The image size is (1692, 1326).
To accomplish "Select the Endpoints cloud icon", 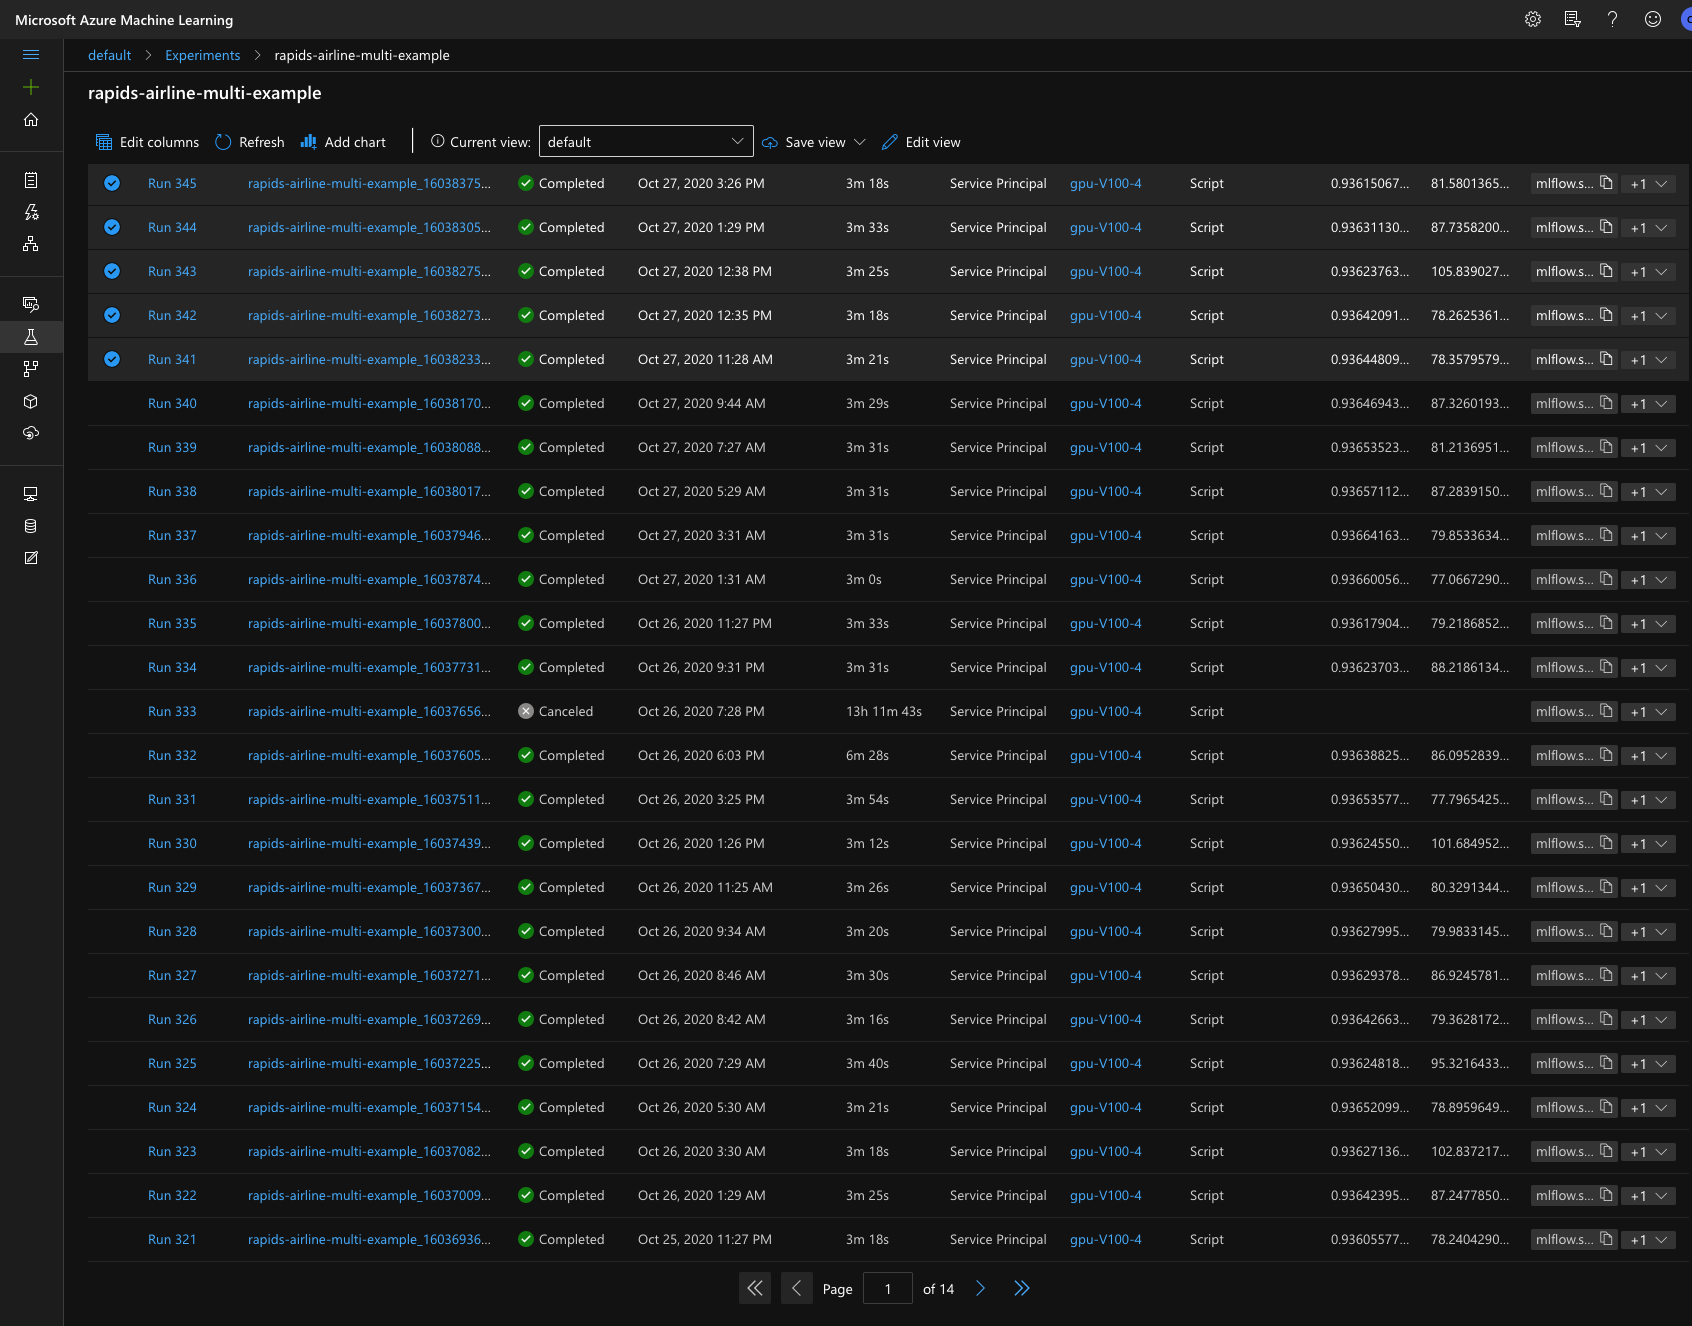I will [31, 433].
